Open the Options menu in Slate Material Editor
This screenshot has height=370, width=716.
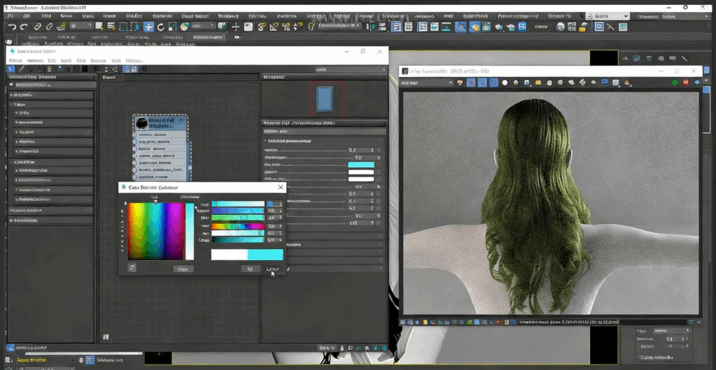[98, 60]
